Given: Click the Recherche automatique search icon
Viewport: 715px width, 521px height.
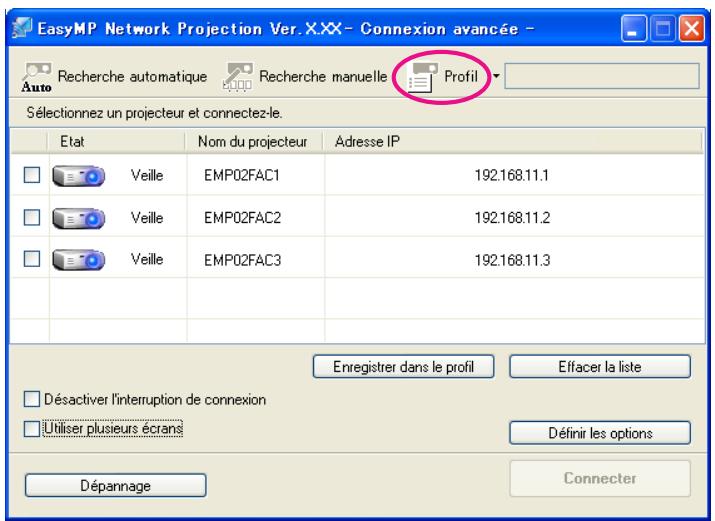Looking at the screenshot, I should coord(36,77).
